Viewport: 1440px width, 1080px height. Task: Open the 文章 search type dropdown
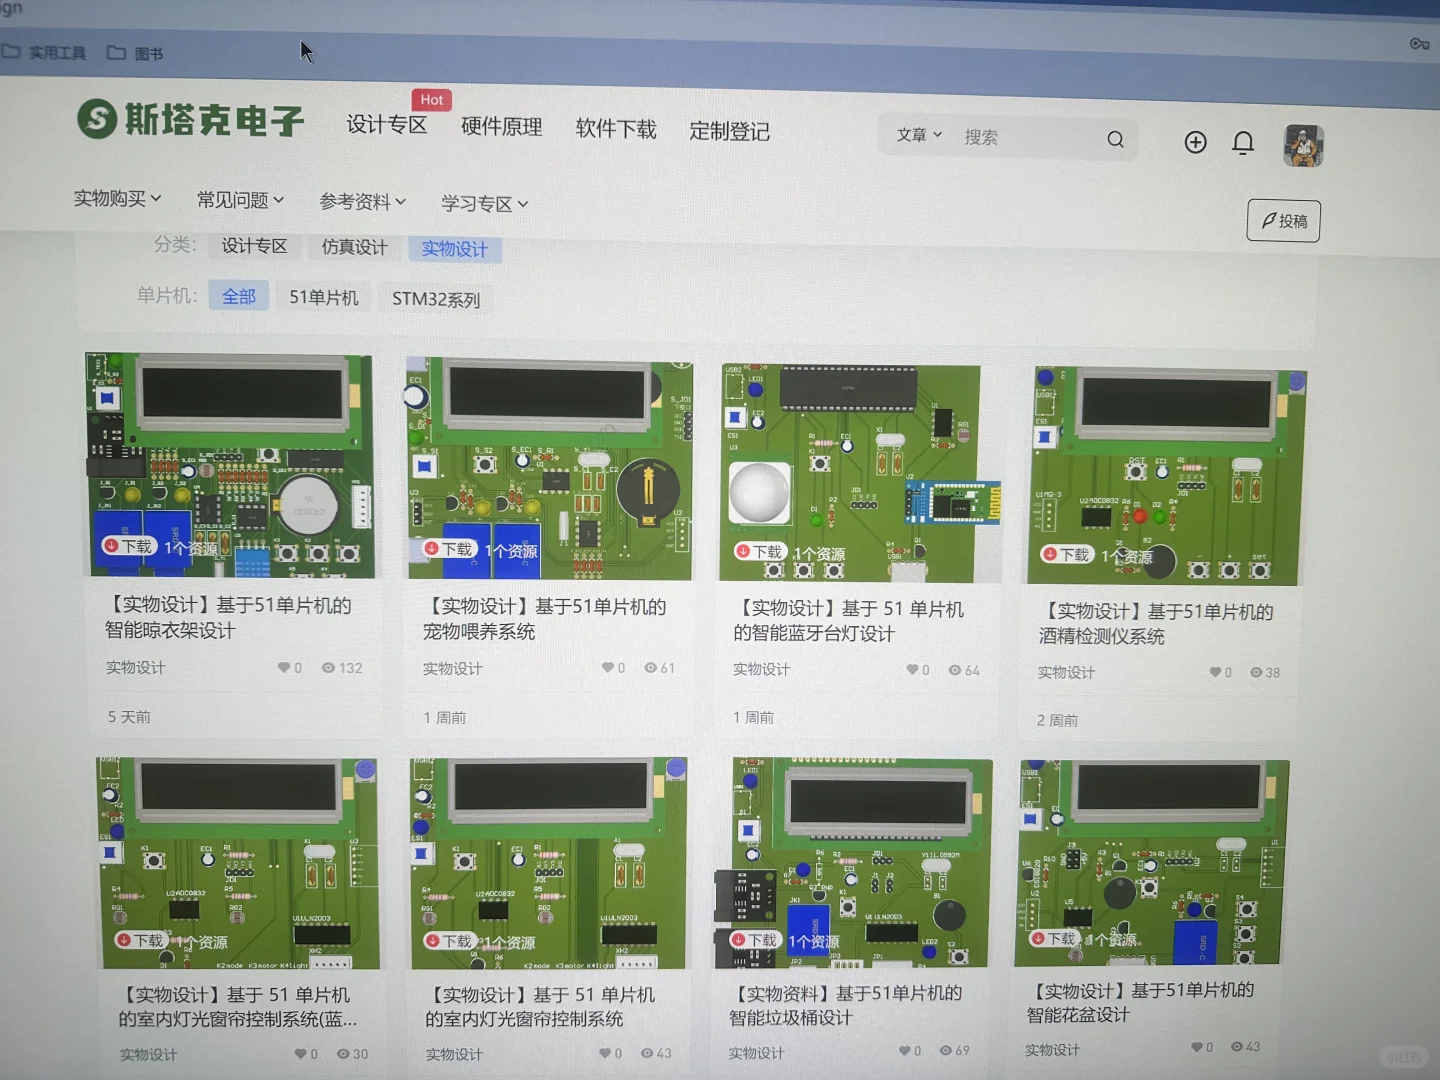919,134
